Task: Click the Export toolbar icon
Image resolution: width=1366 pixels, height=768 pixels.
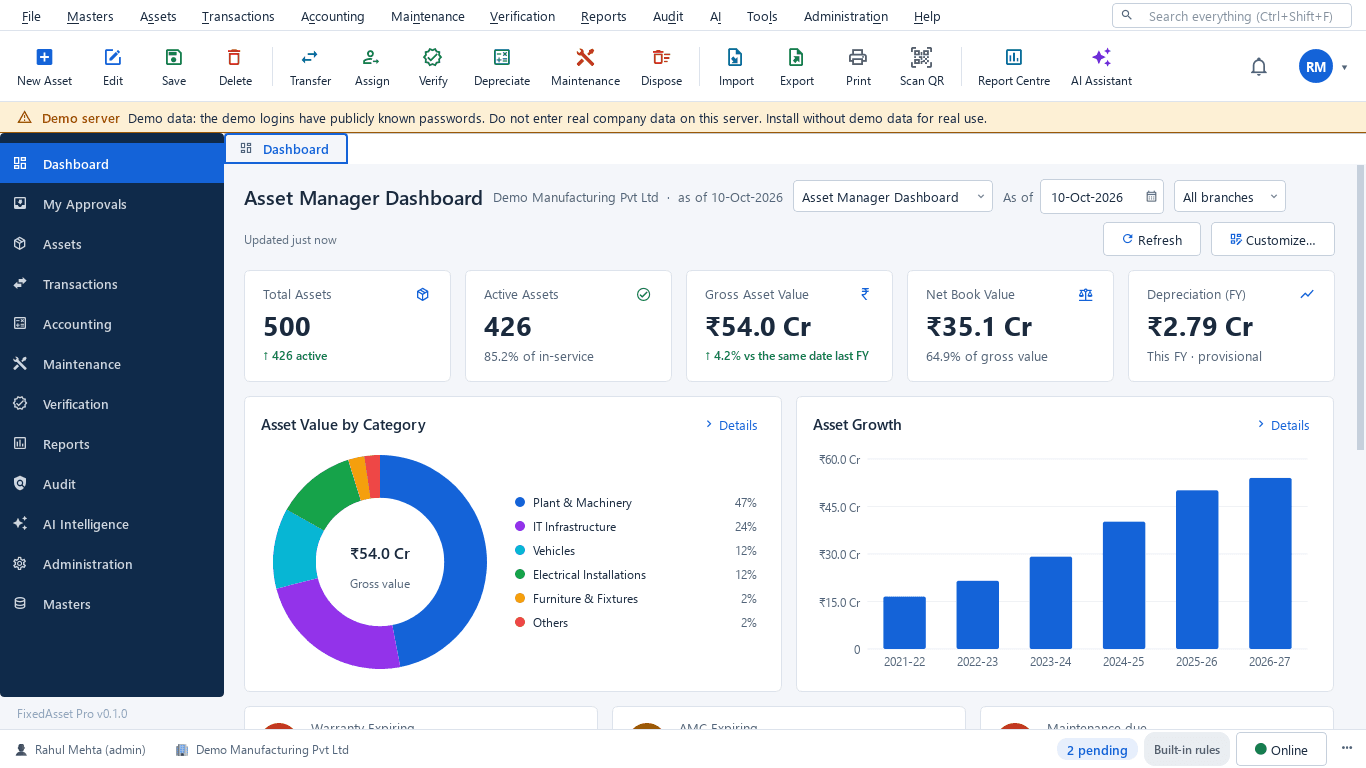Action: (x=796, y=57)
